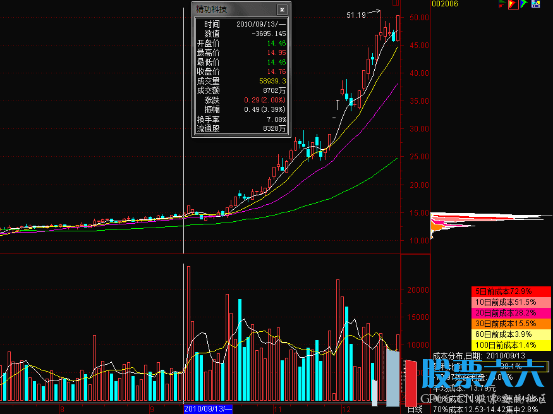
Task: Click the highlighted 2010/09/13 date marker
Action: point(208,409)
